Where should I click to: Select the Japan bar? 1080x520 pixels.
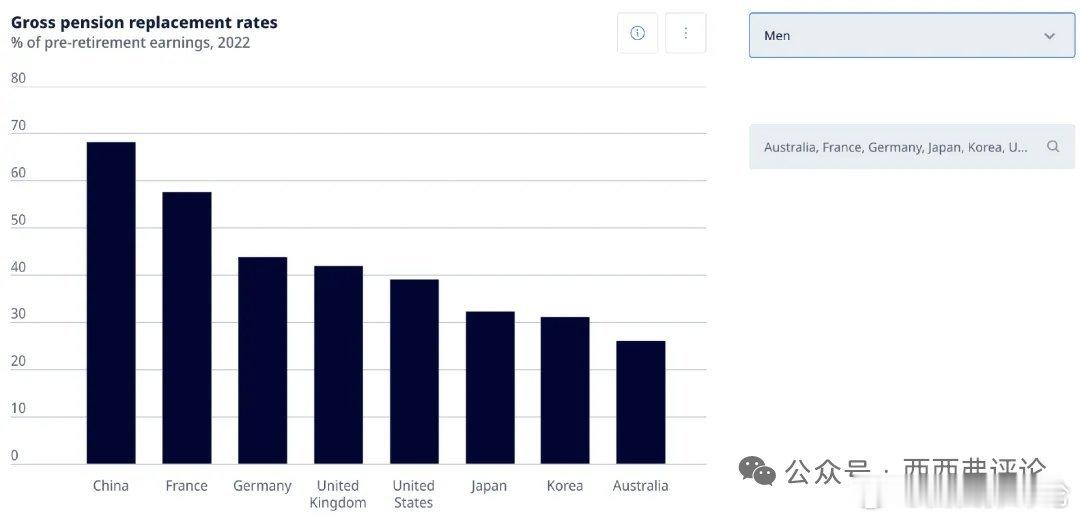490,387
